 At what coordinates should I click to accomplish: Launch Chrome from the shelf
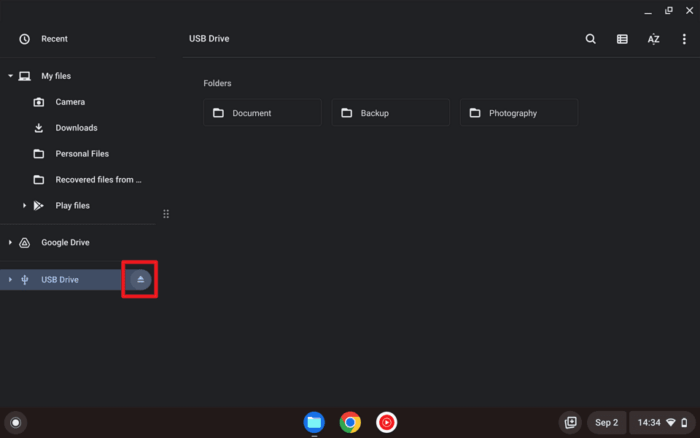click(350, 422)
